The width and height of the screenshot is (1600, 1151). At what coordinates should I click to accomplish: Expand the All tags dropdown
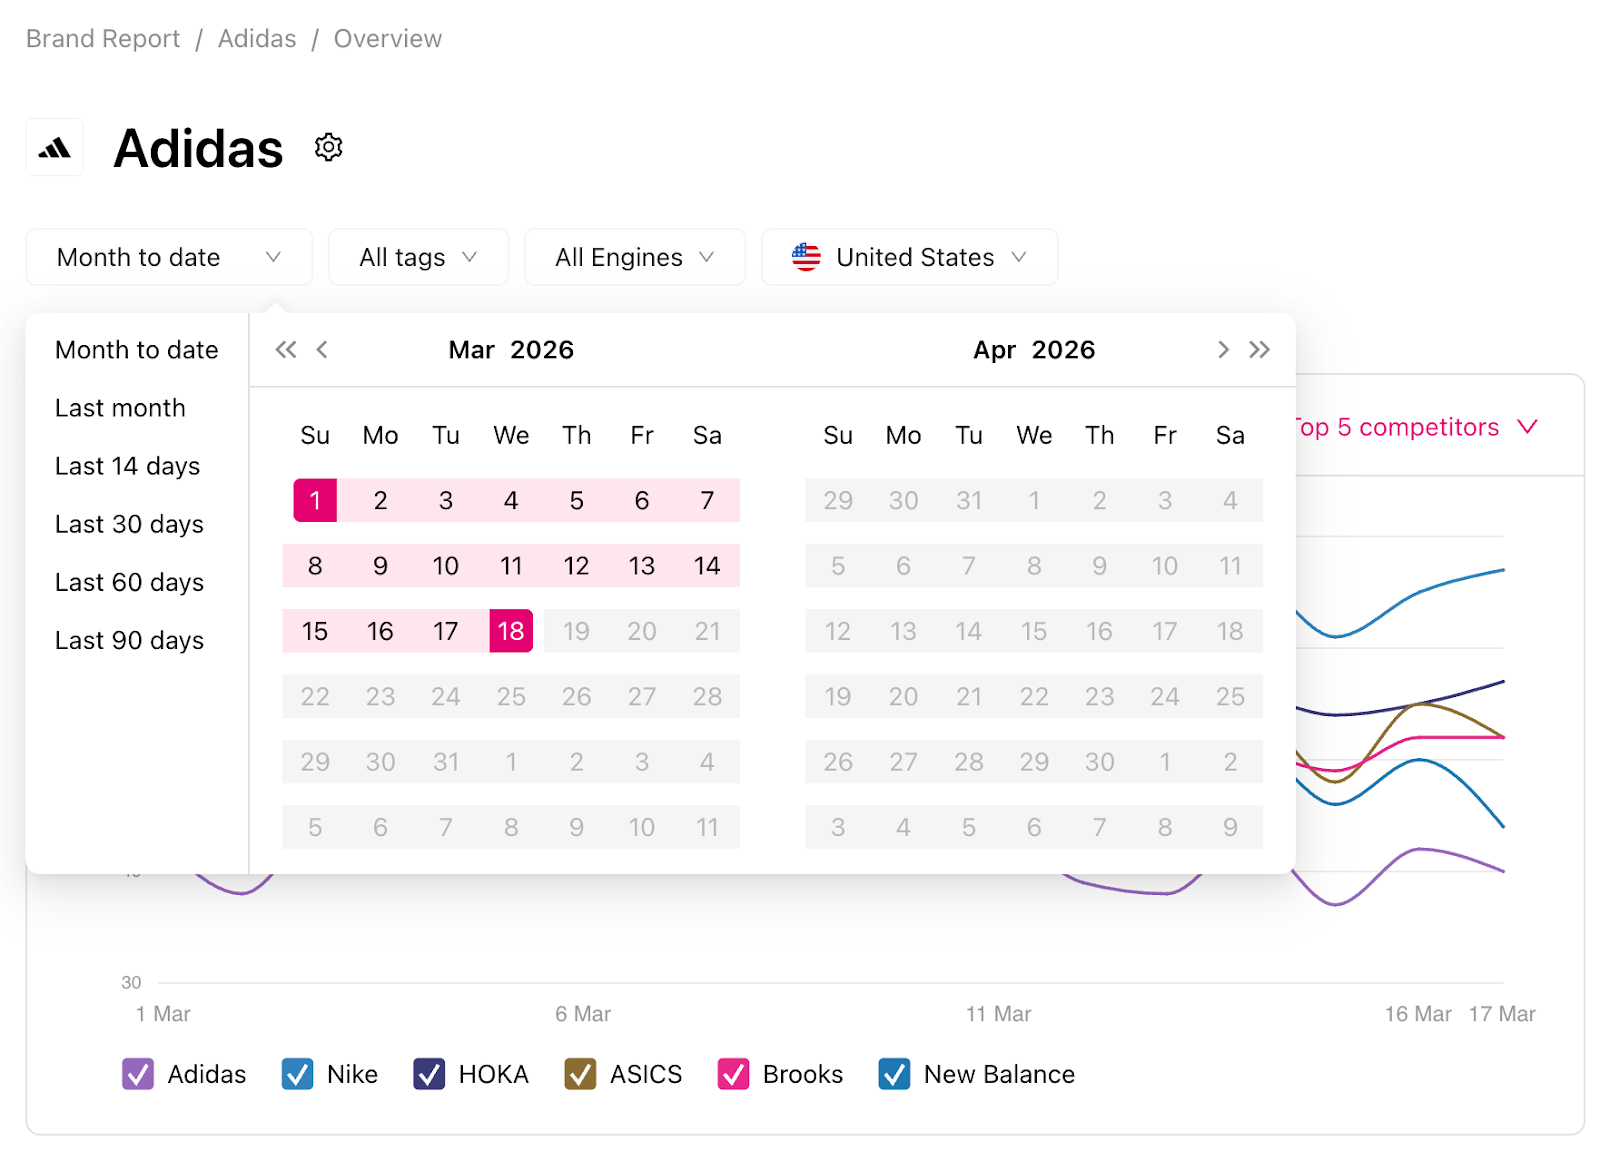pyautogui.click(x=418, y=257)
